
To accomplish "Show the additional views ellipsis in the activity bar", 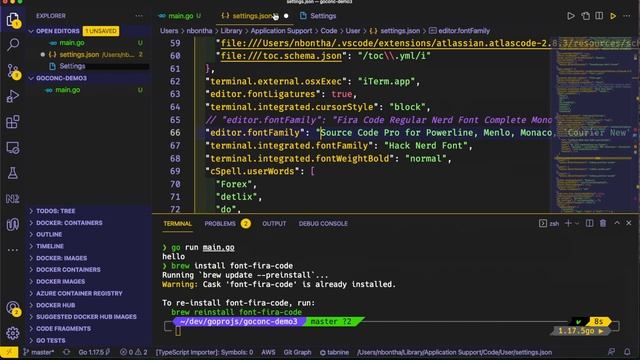I will [13, 249].
